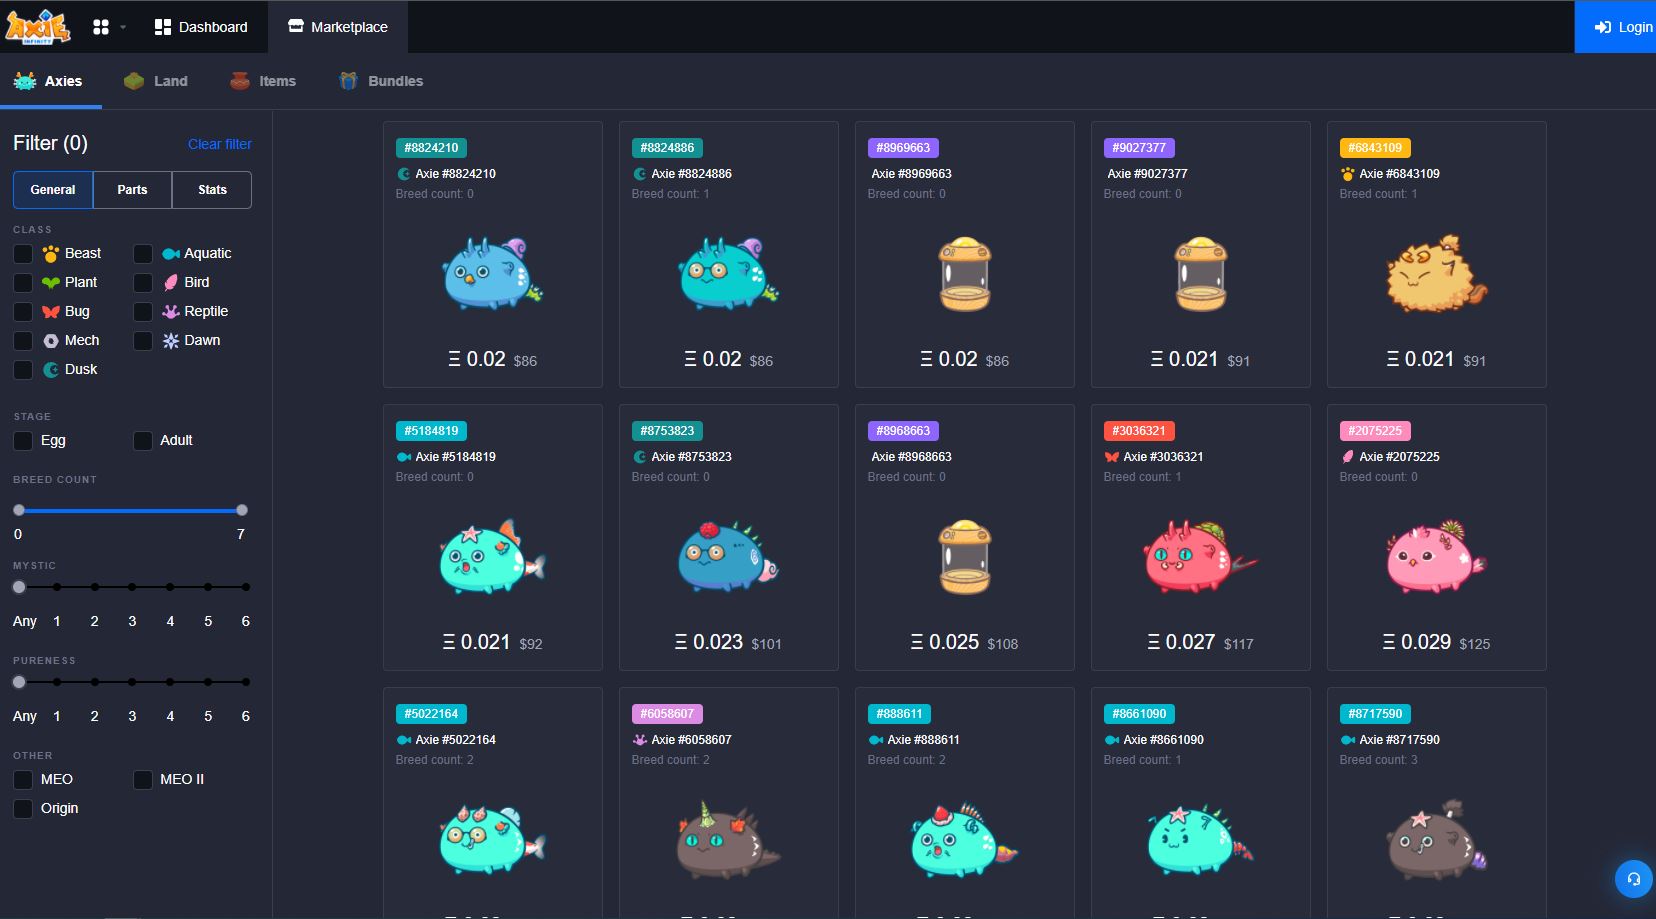Switch to the Stats filter tab
This screenshot has height=919, width=1656.
pos(212,190)
